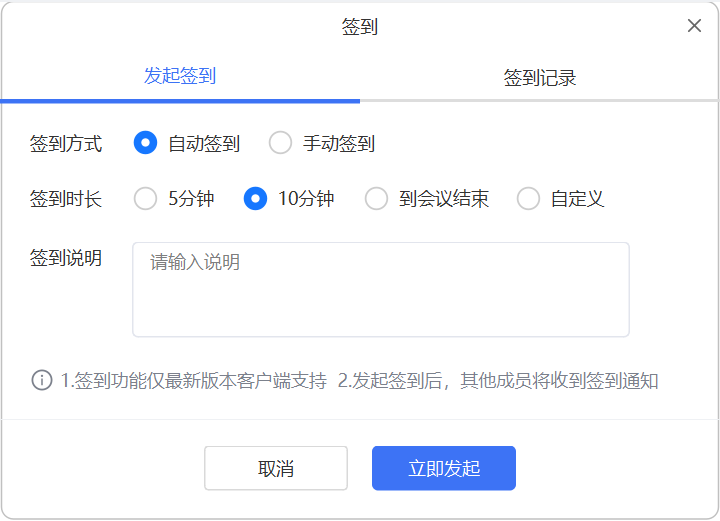Click the note about 其他成员将收到签到通知
The image size is (720, 521).
point(498,381)
